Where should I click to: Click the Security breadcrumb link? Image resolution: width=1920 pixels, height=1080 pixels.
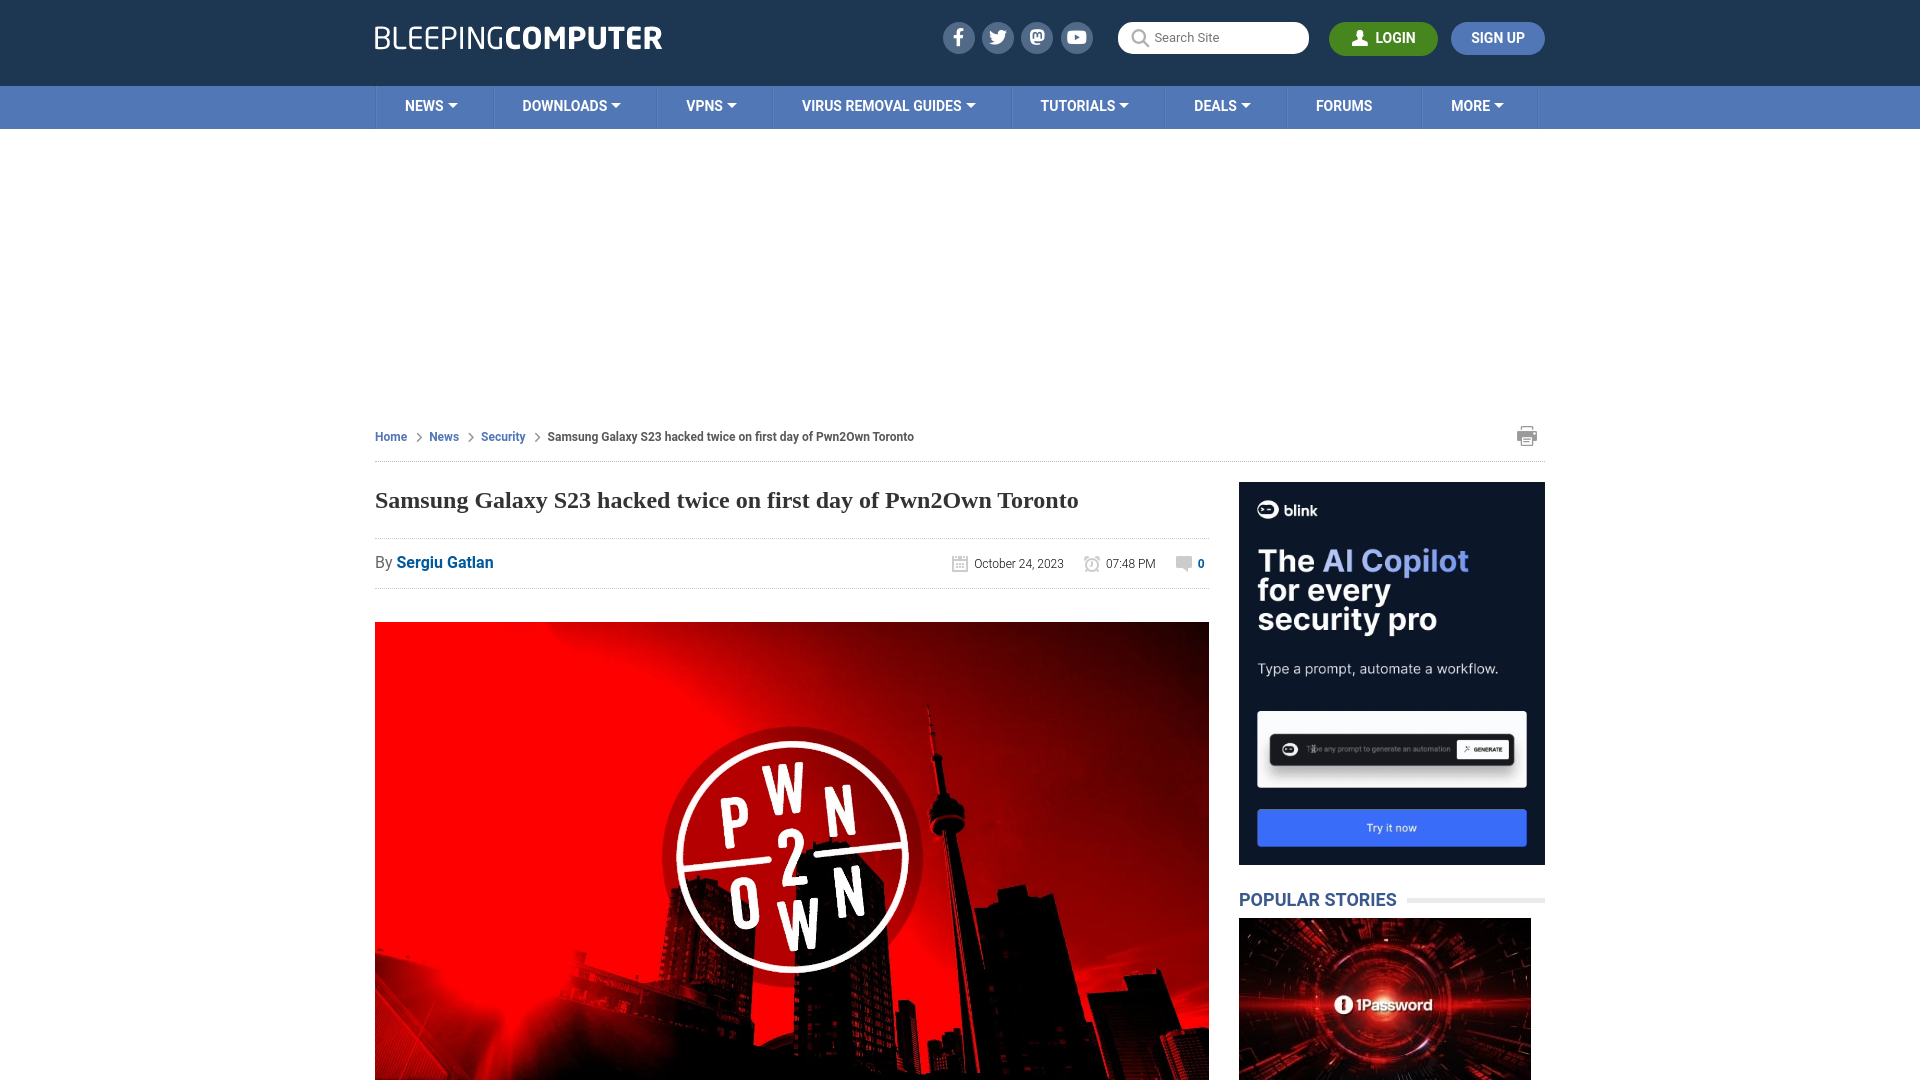(502, 436)
